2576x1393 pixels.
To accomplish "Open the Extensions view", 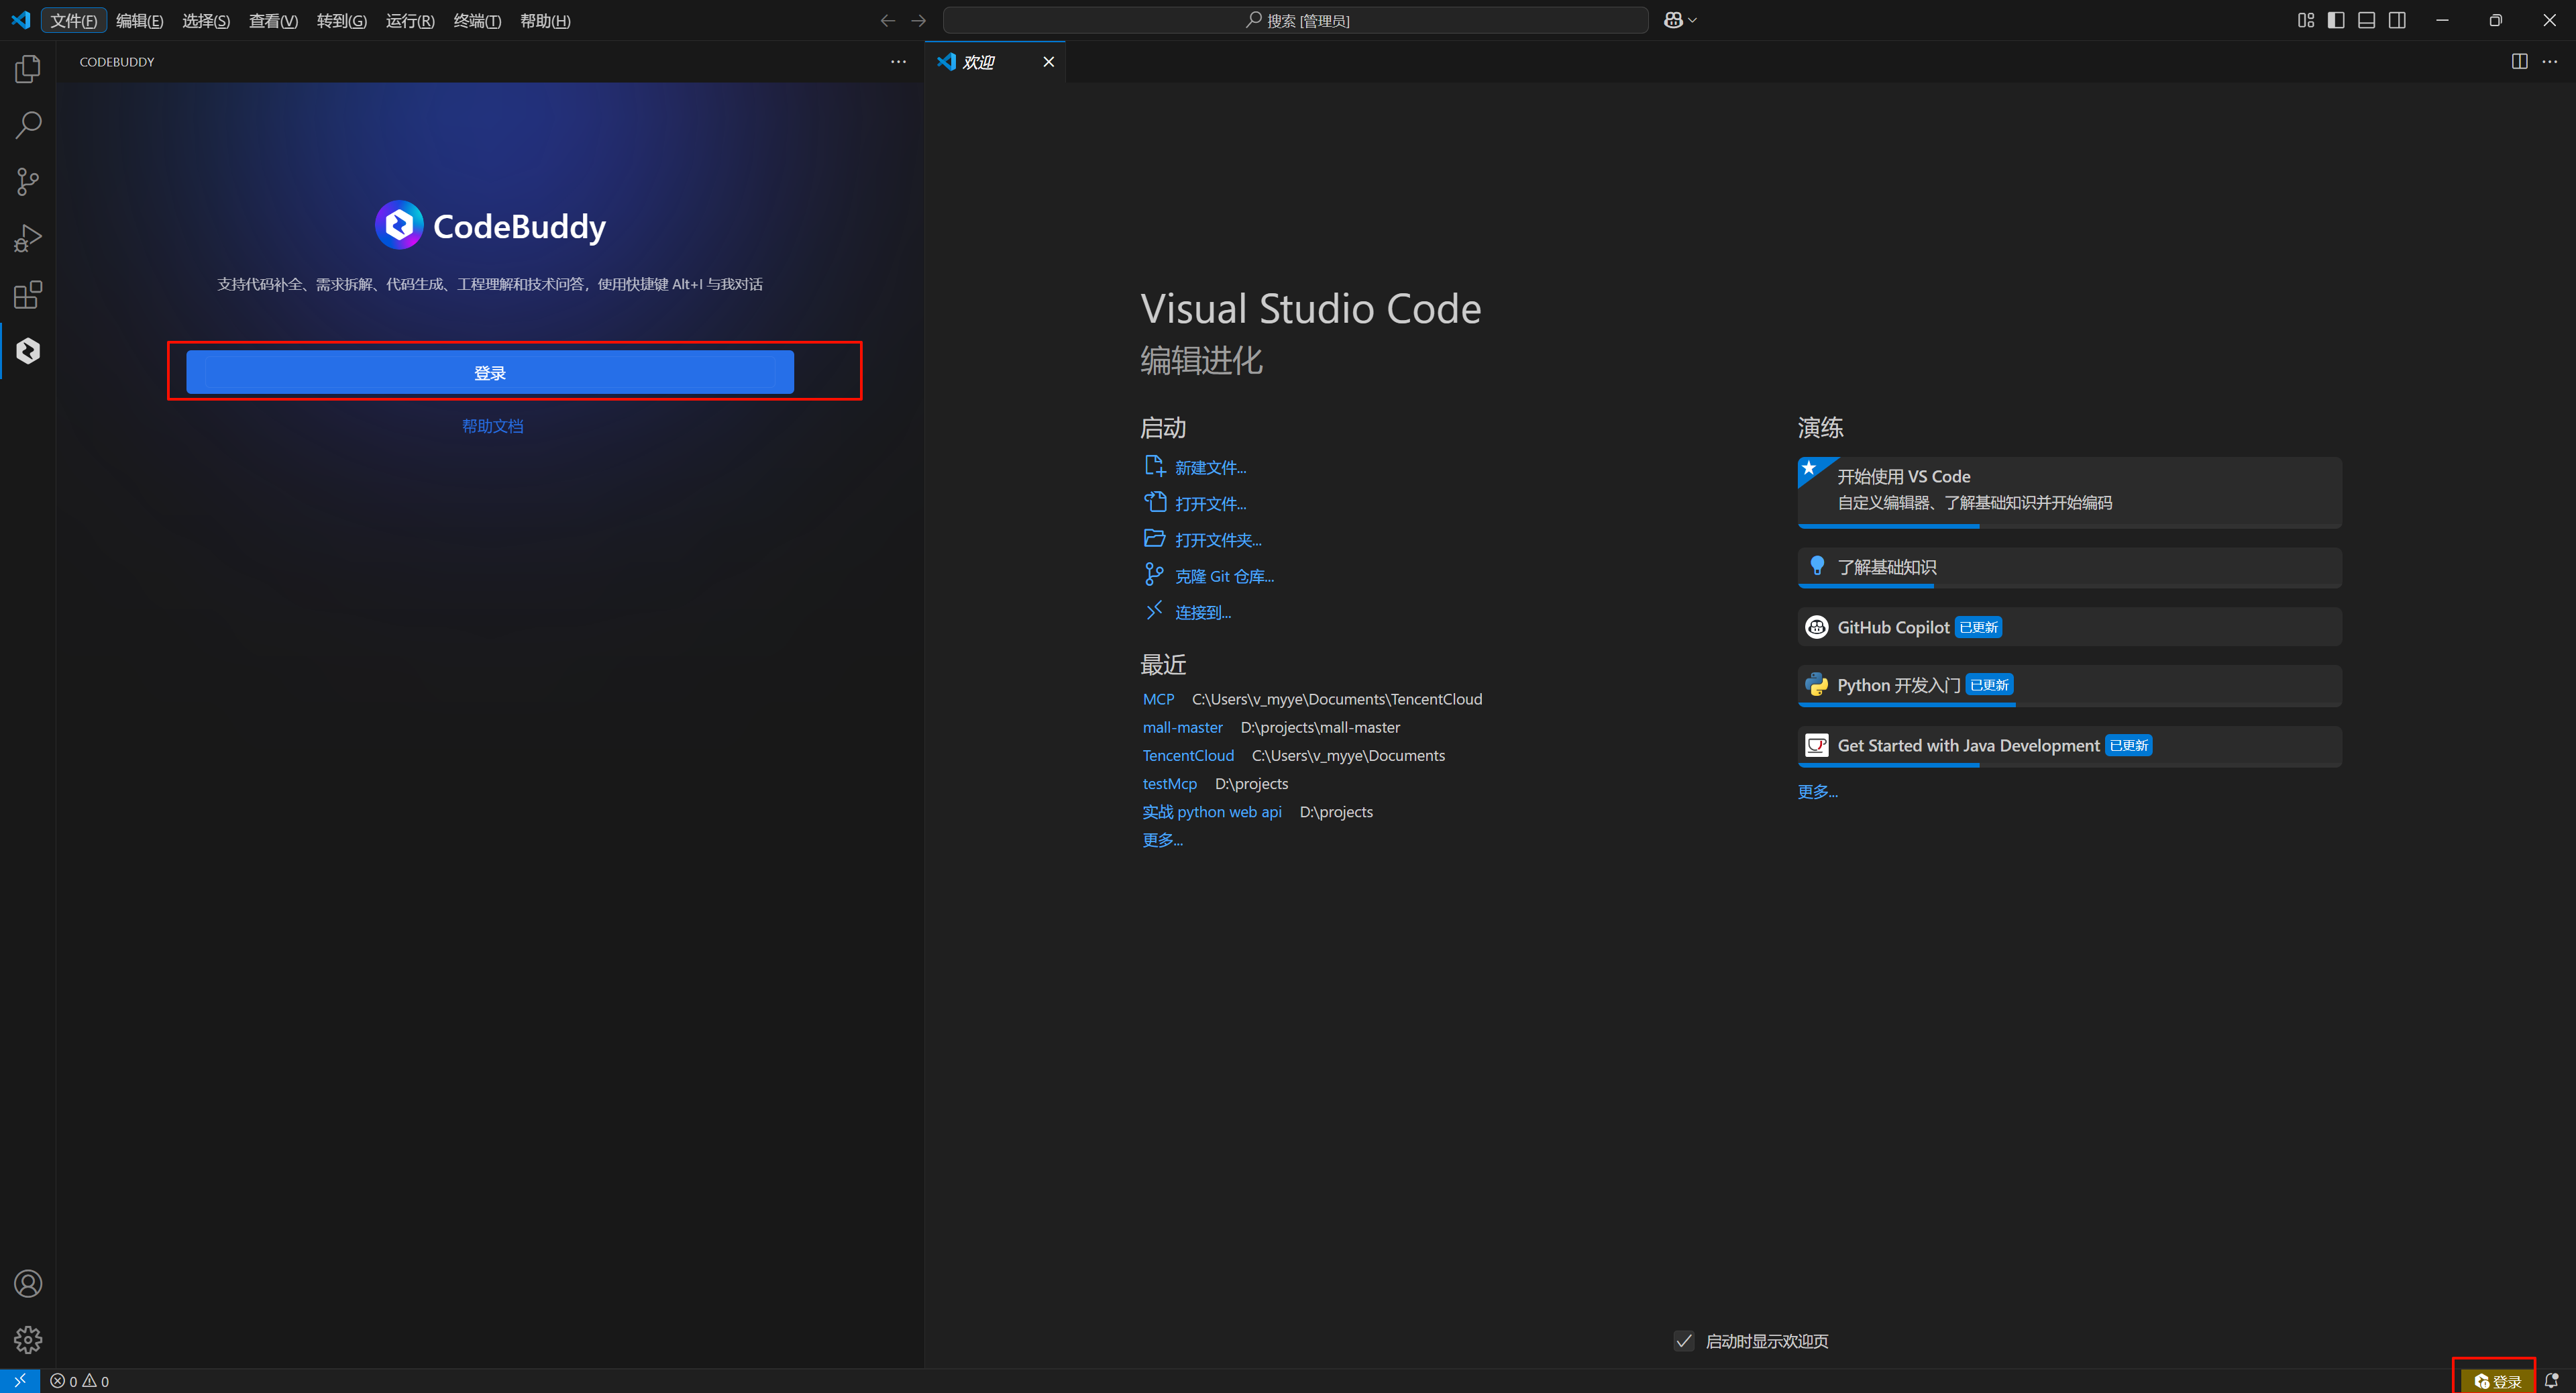I will click(x=27, y=294).
